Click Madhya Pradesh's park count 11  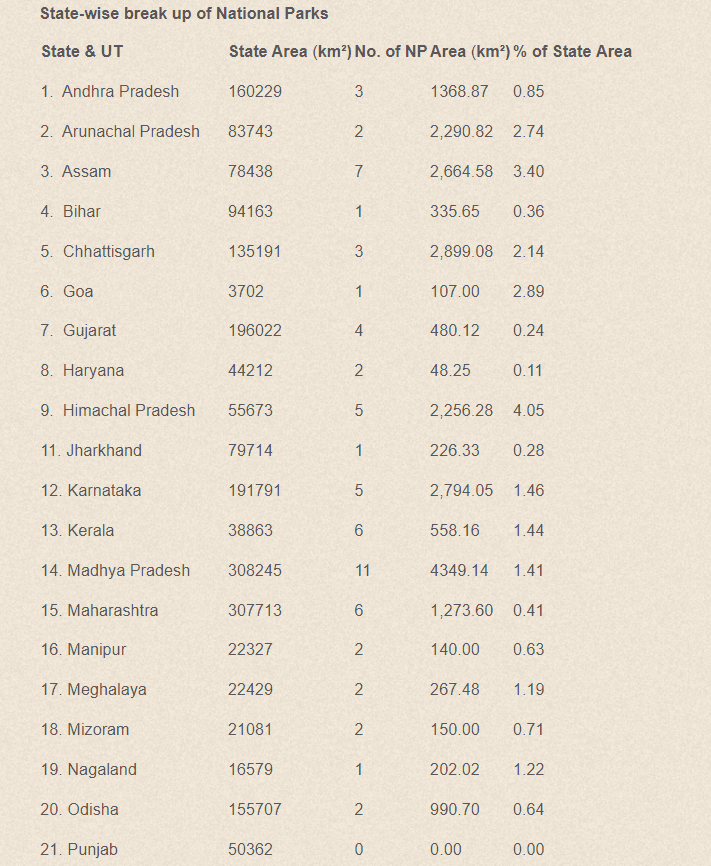362,570
